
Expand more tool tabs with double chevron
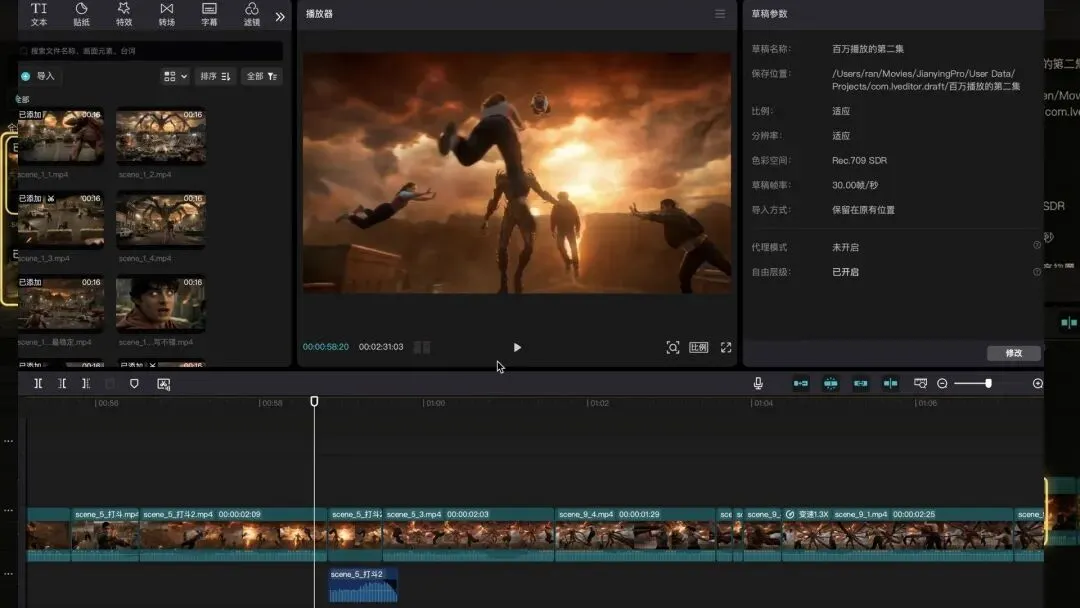coord(280,16)
